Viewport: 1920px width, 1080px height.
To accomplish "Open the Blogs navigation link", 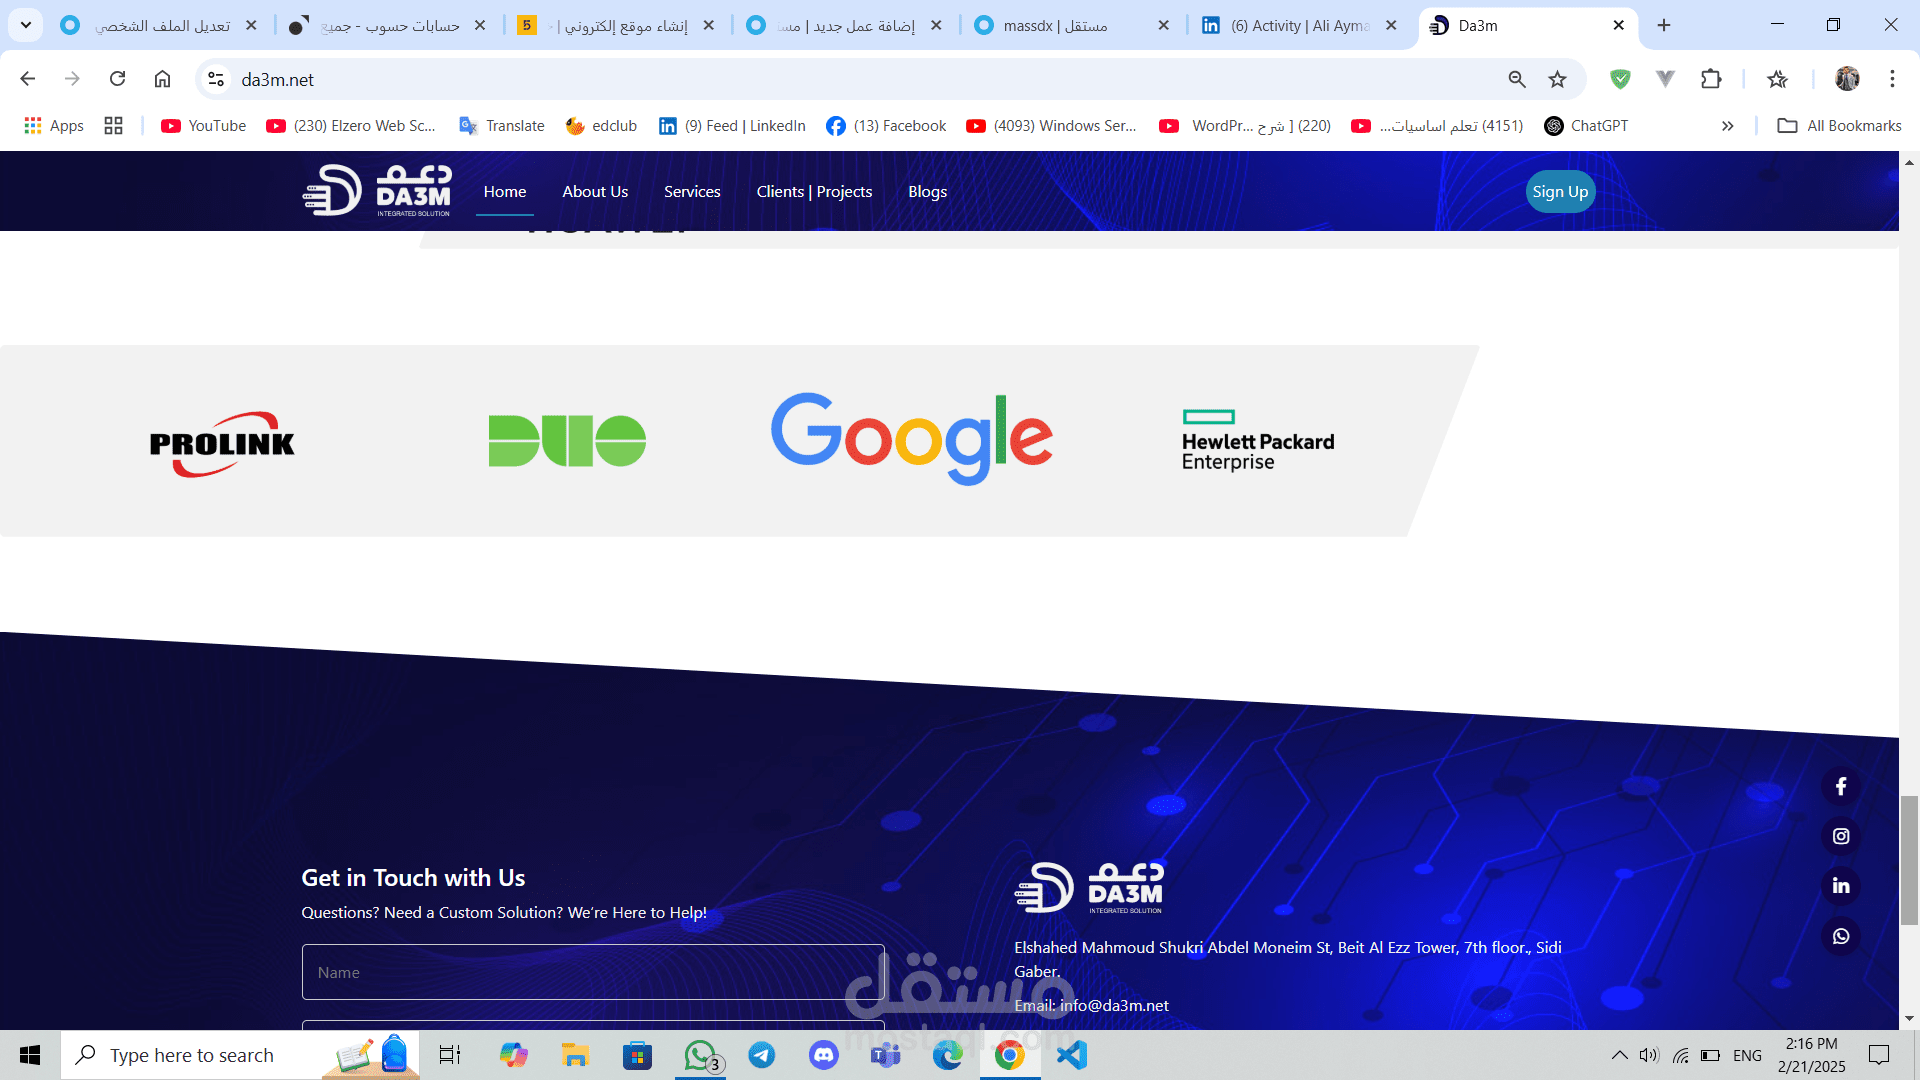I will [927, 192].
